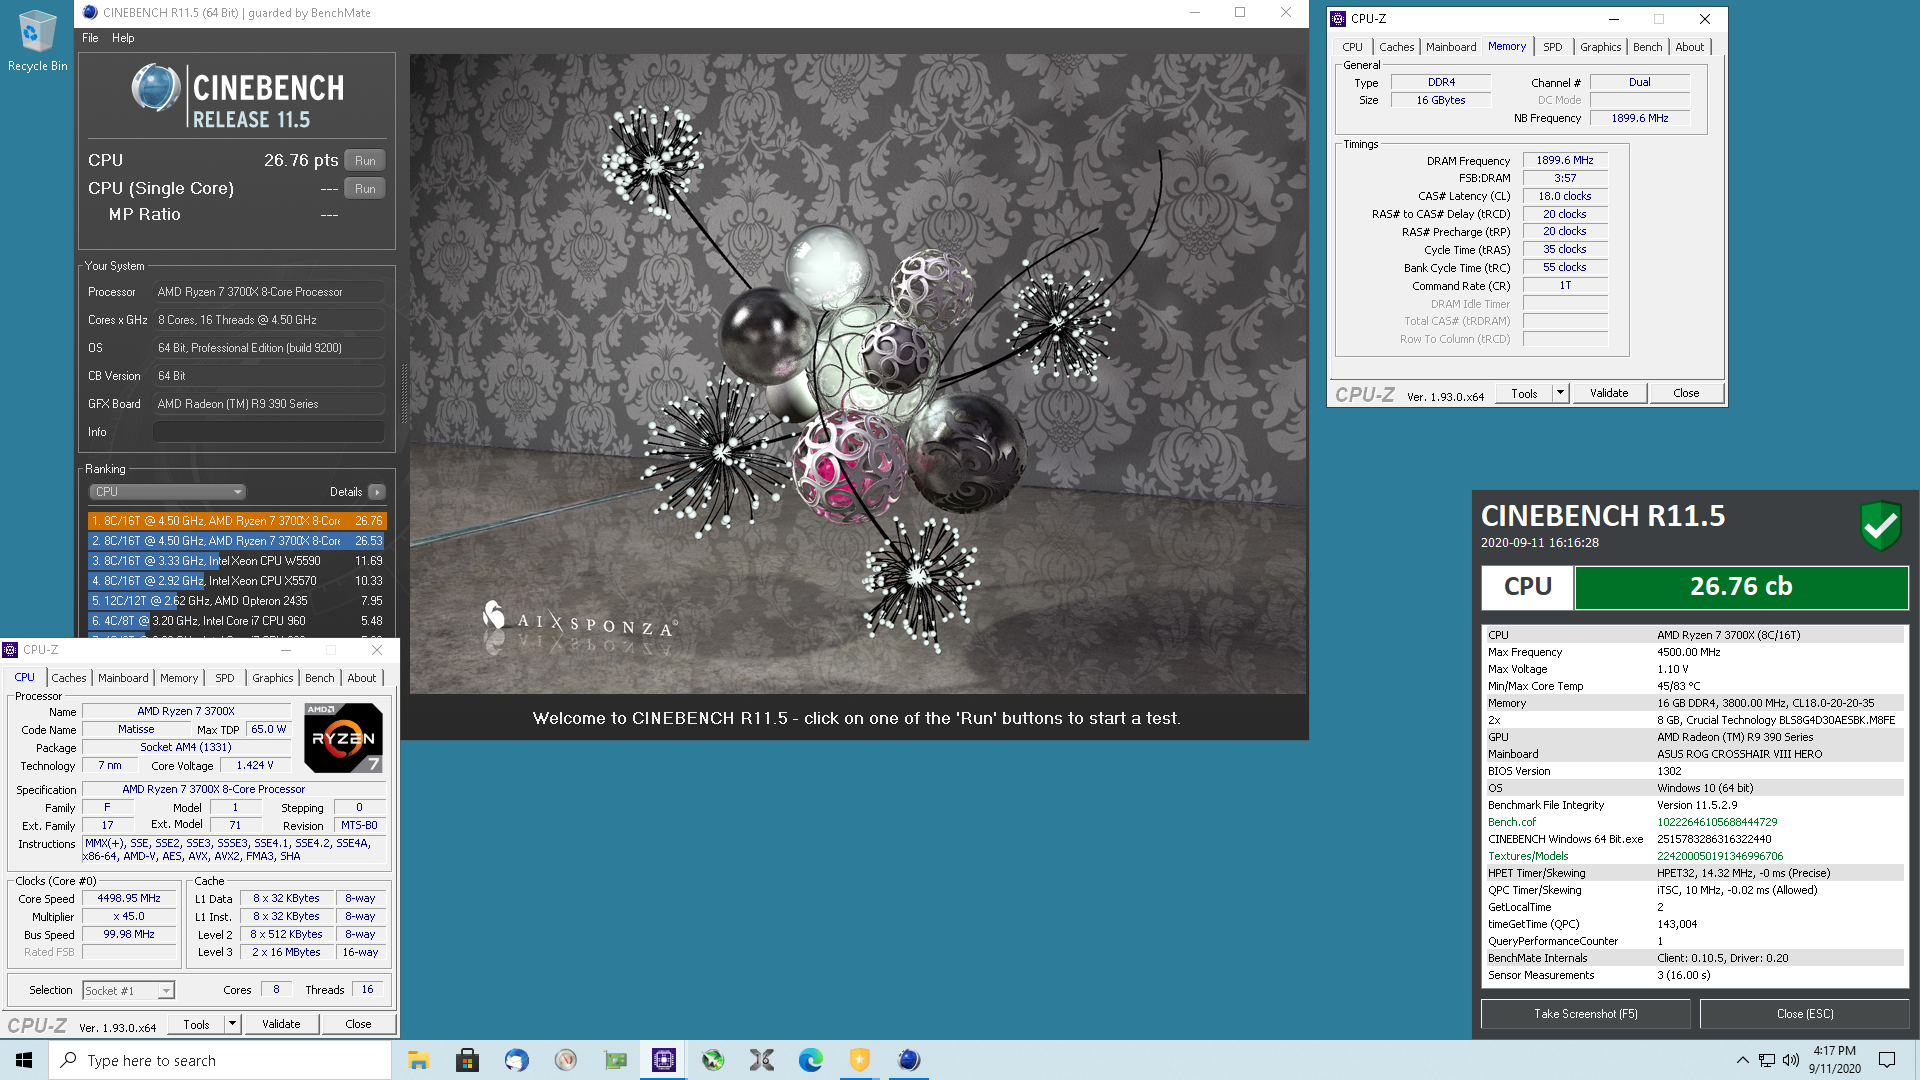The height and width of the screenshot is (1080, 1920).
Task: Open Socket #1 selection dropdown
Action: [x=128, y=990]
